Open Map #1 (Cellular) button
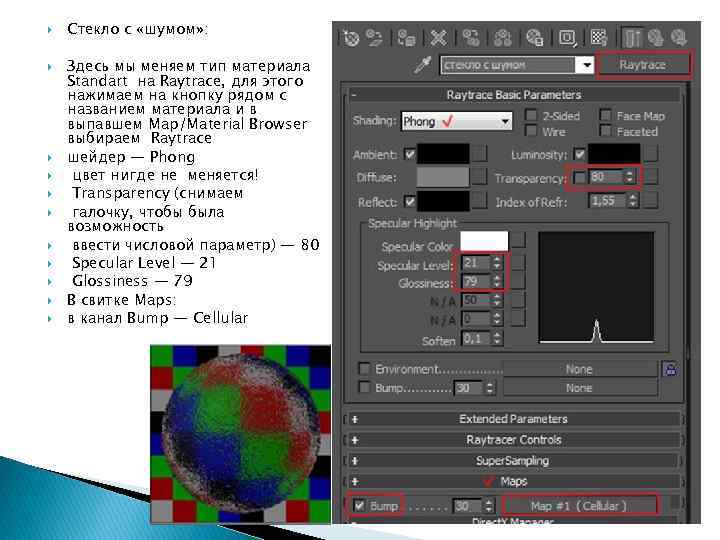Viewport: 720px width, 540px height. point(579,506)
